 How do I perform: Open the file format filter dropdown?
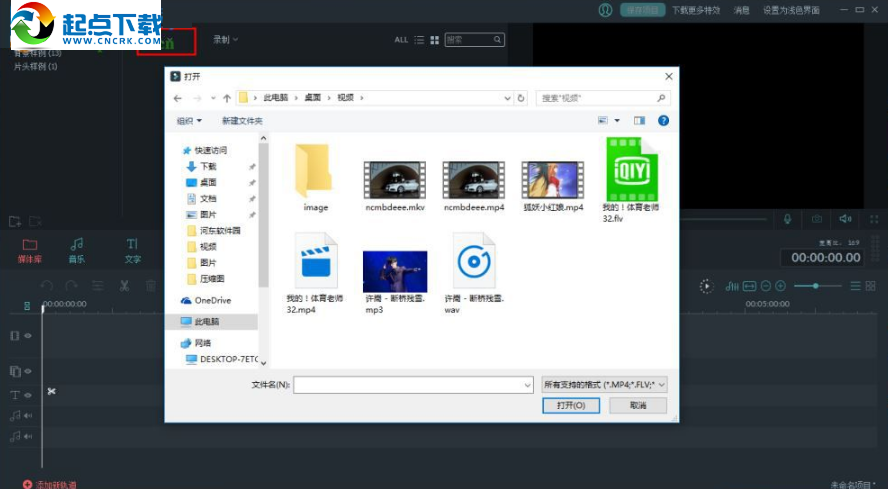tap(604, 385)
